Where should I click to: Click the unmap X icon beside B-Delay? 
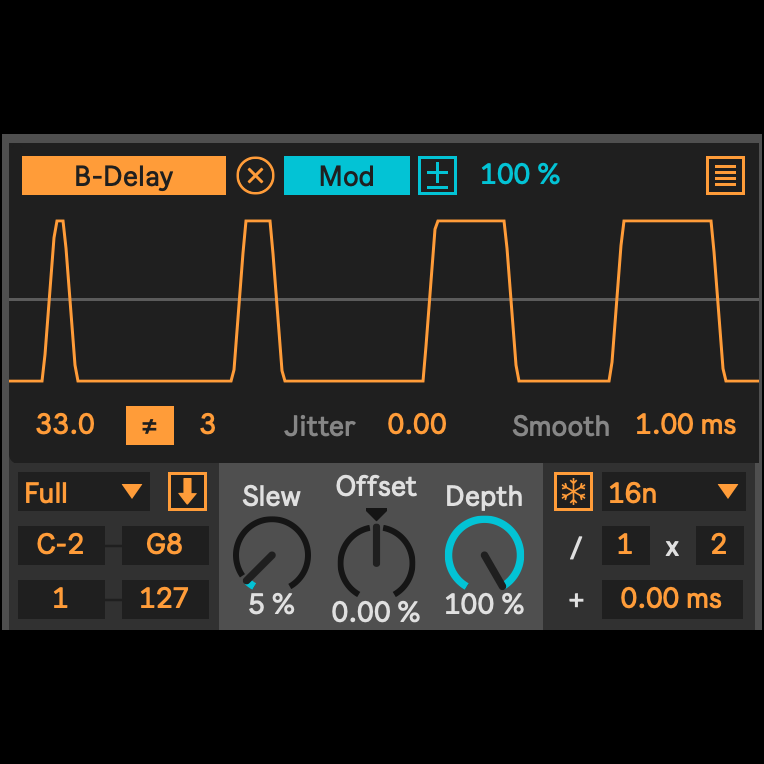click(255, 176)
